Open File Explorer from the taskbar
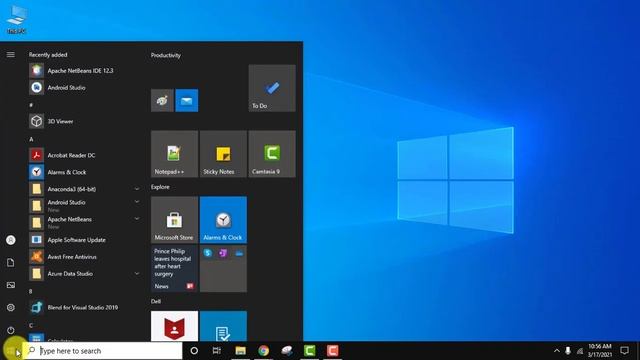 pyautogui.click(x=240, y=351)
